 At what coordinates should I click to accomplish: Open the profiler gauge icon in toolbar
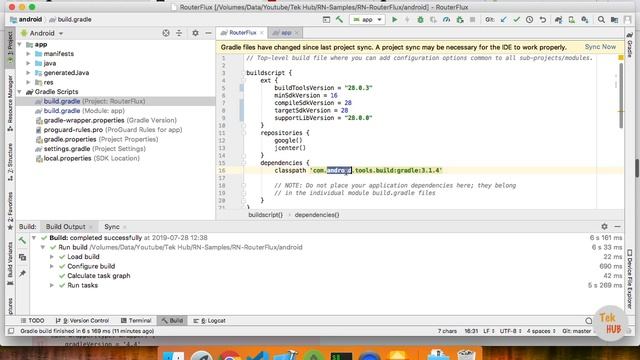point(447,20)
